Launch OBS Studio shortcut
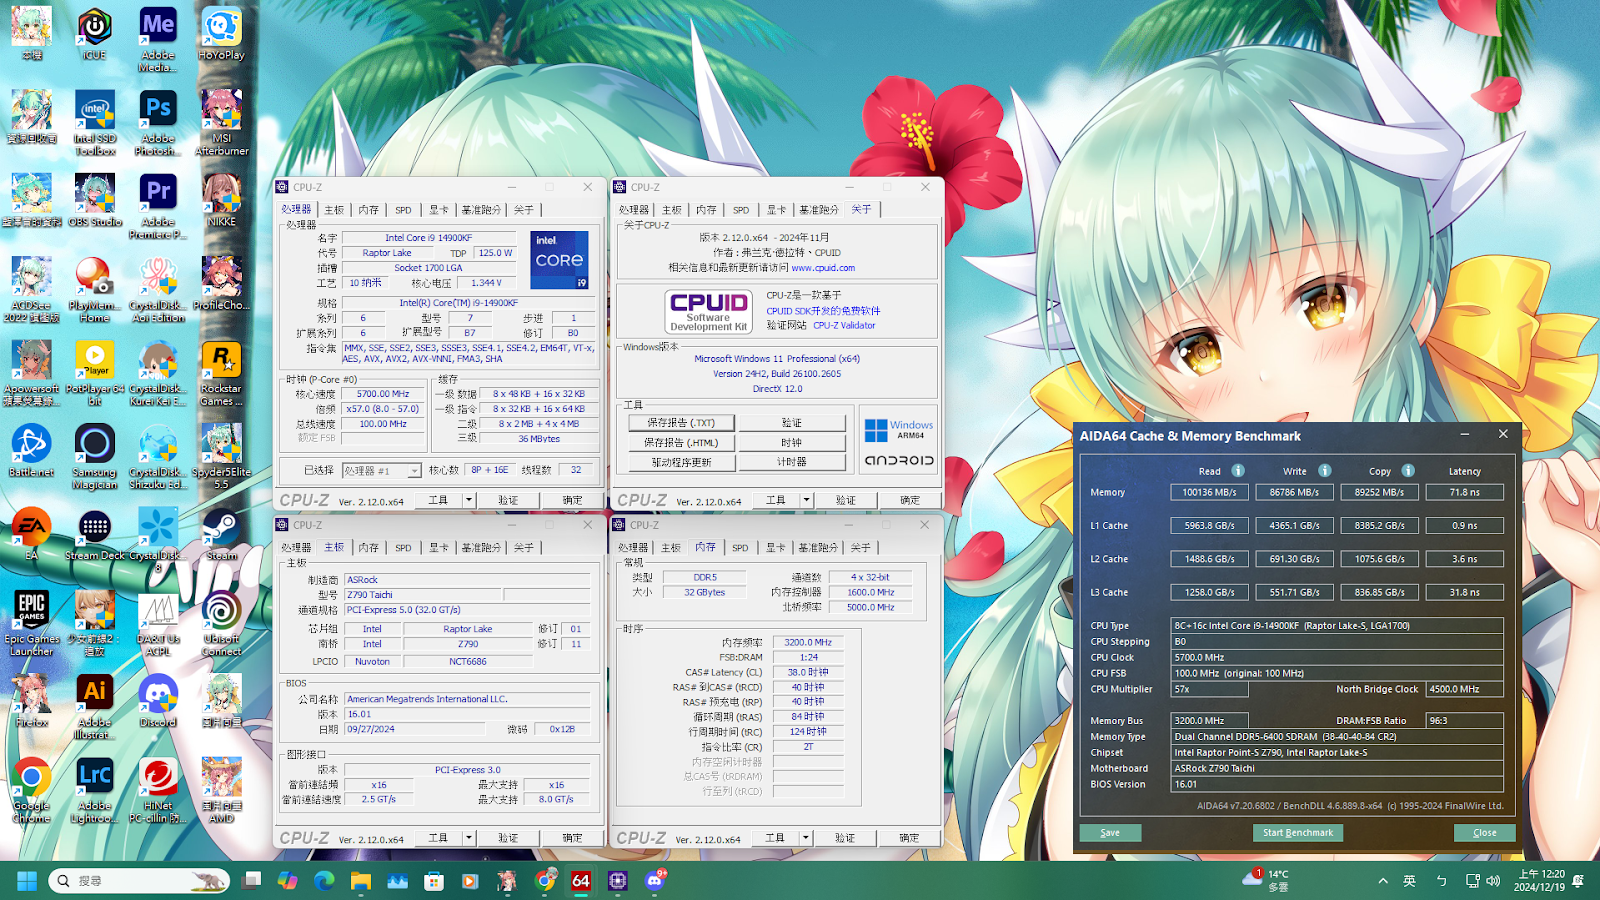The image size is (1600, 900). click(x=94, y=200)
